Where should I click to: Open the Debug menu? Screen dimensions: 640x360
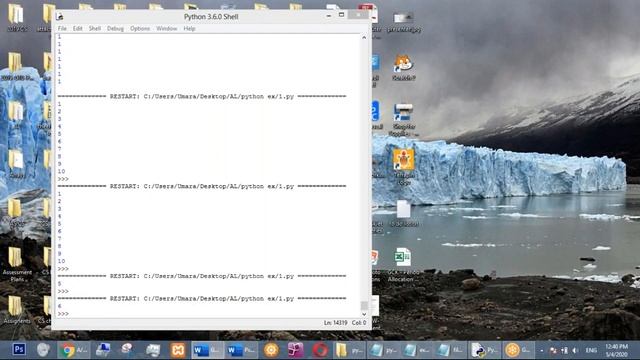tap(115, 29)
